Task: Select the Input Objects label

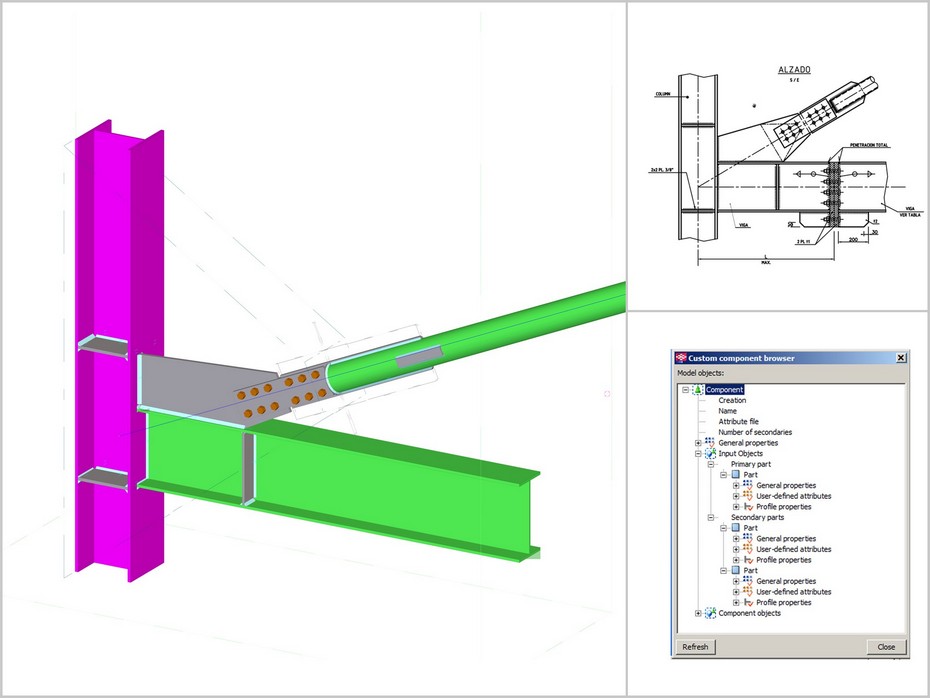Action: click(x=740, y=454)
